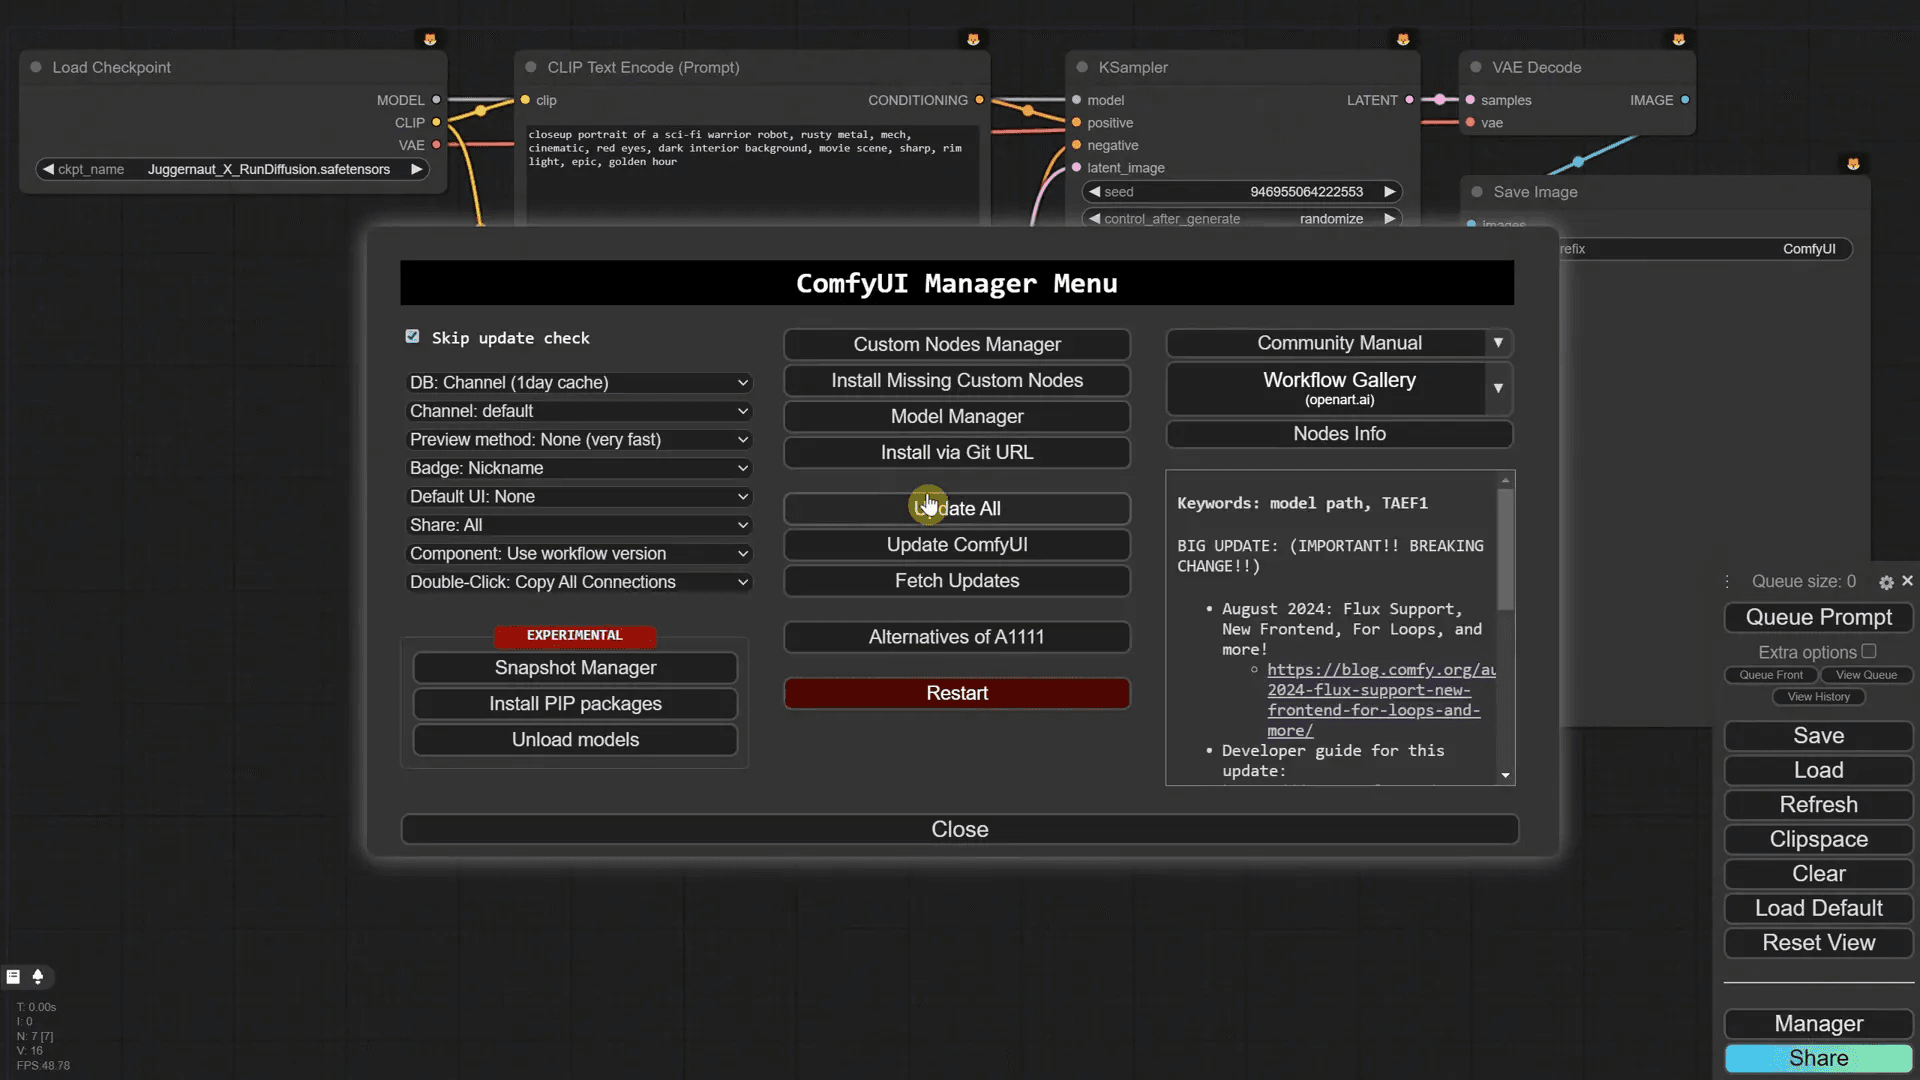Click the rocket icon in the bottom toolbar
The height and width of the screenshot is (1080, 1920).
point(38,977)
